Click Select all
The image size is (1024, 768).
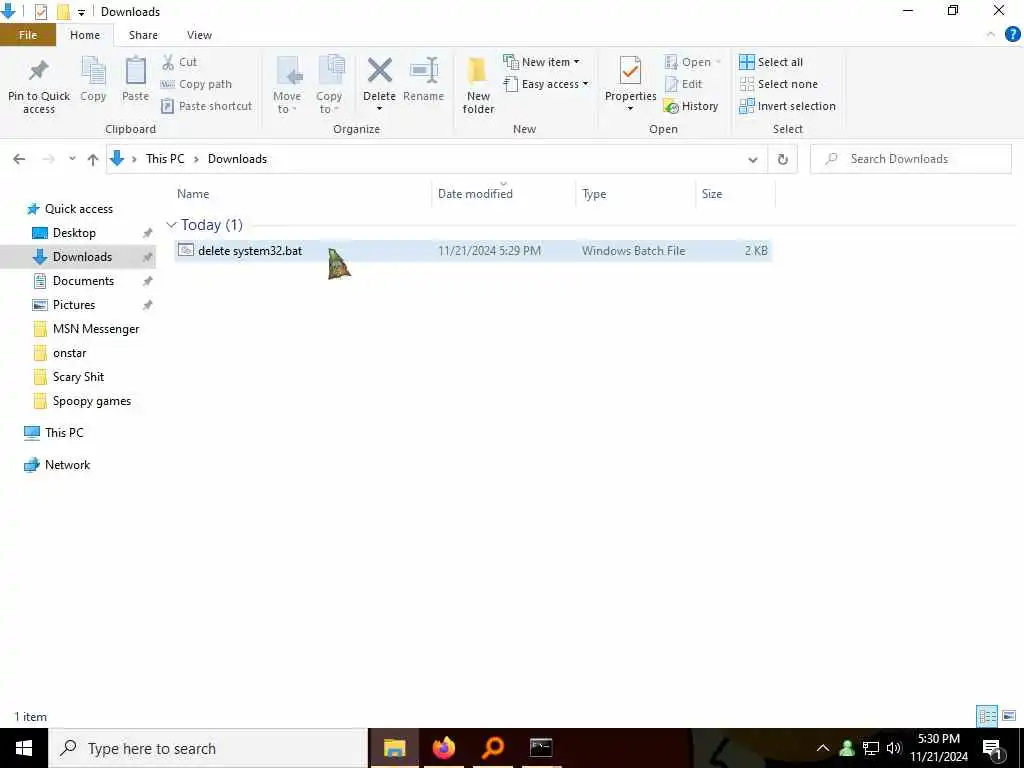pos(771,62)
